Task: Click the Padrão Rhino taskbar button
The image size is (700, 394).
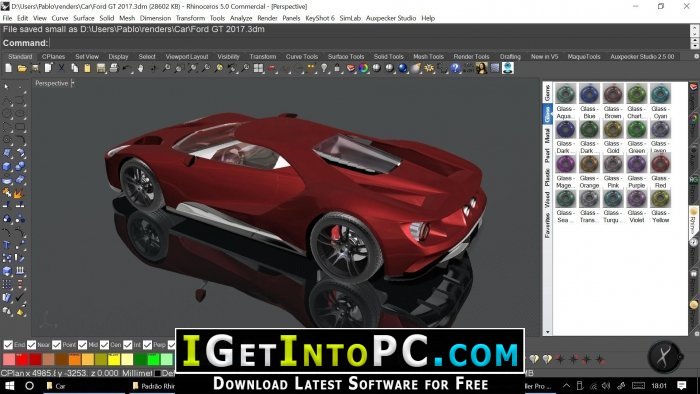Action: [x=153, y=386]
